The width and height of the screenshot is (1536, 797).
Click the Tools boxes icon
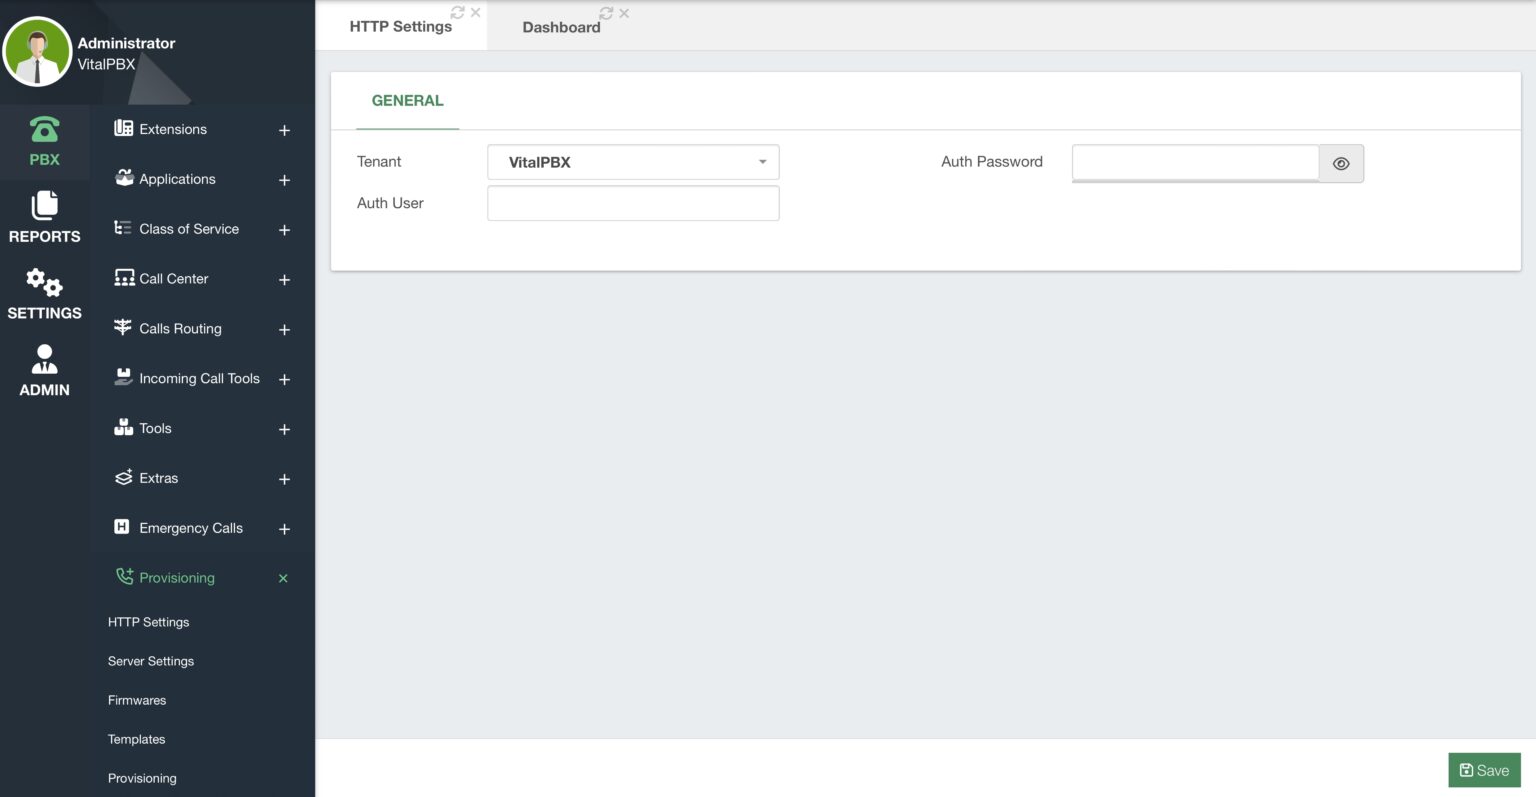point(123,427)
